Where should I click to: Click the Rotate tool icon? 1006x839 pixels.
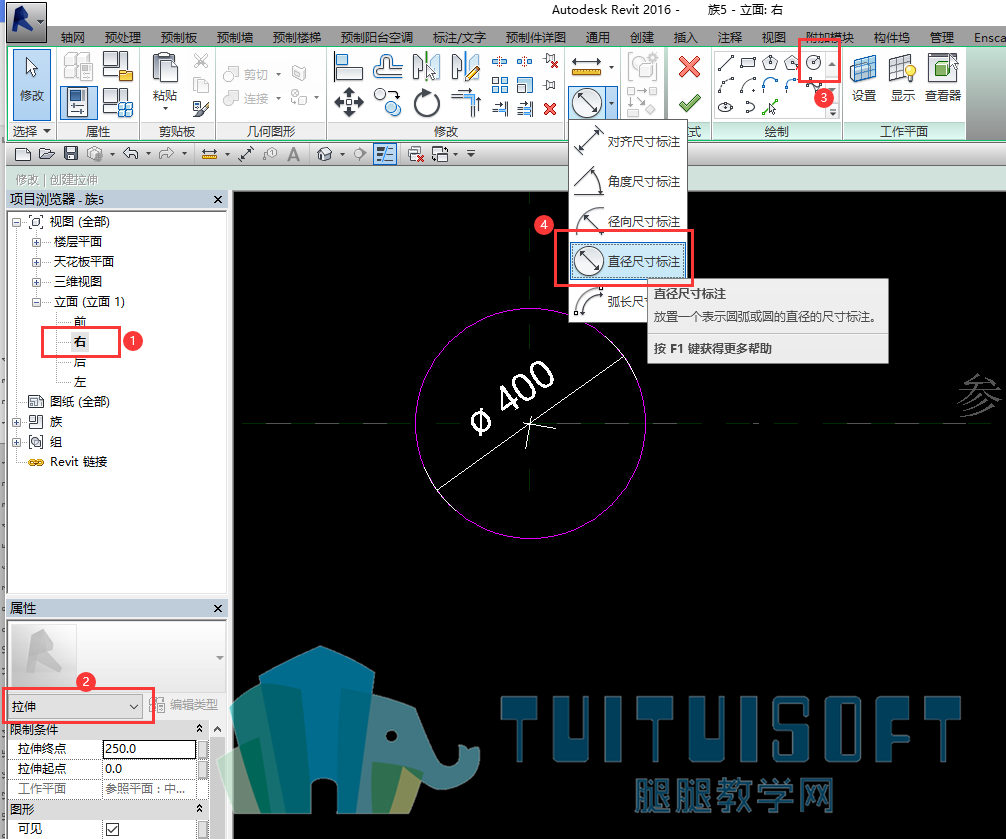[x=427, y=103]
